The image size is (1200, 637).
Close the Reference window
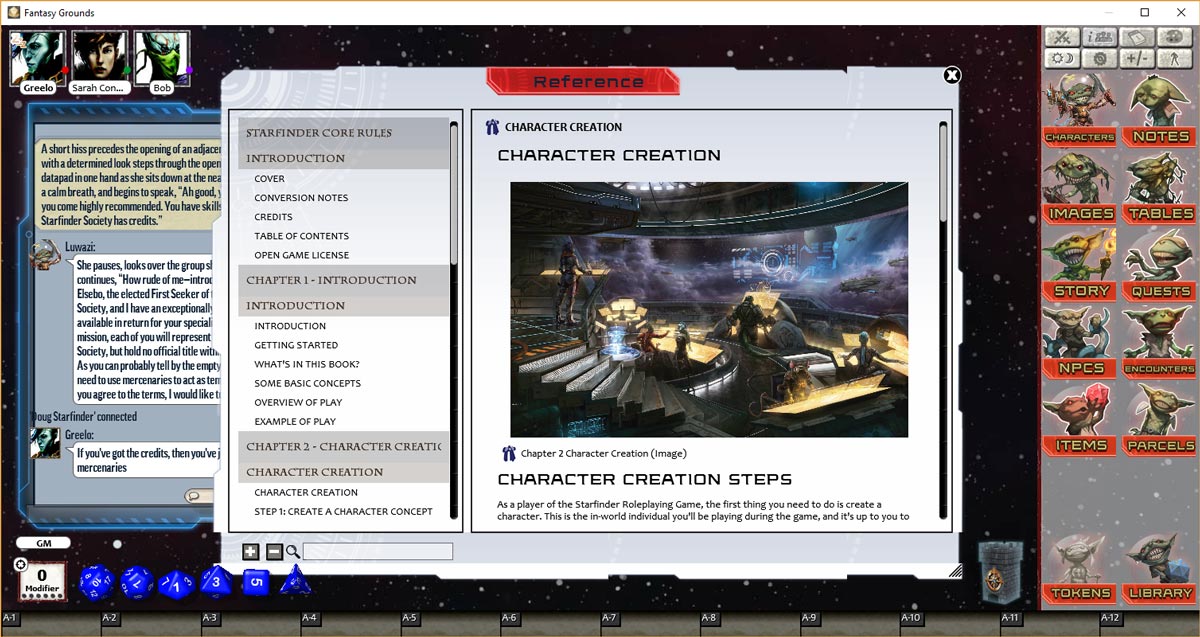952,75
